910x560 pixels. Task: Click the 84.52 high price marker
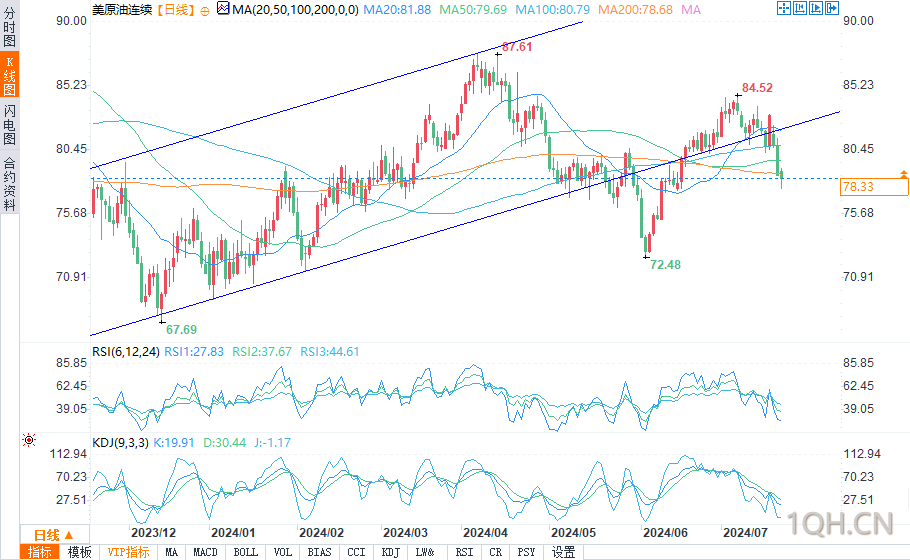coord(757,88)
